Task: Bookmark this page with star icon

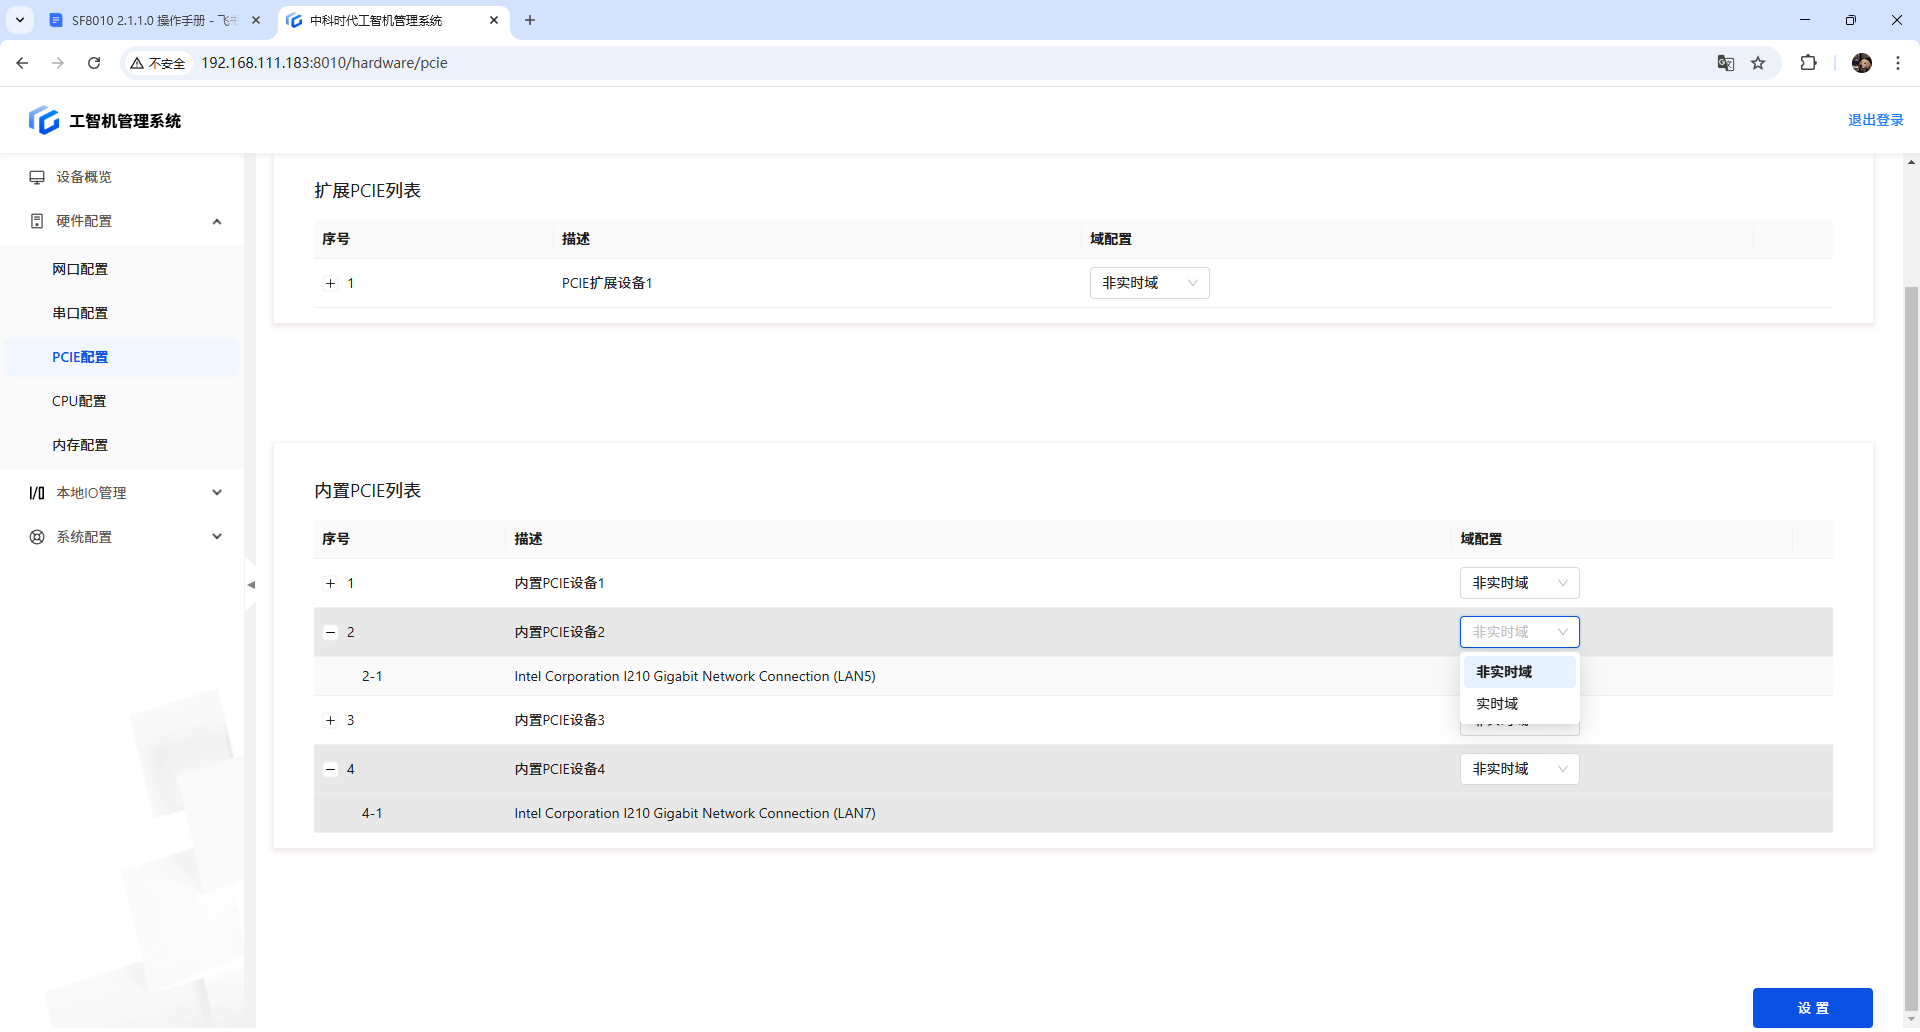Action: (x=1758, y=63)
